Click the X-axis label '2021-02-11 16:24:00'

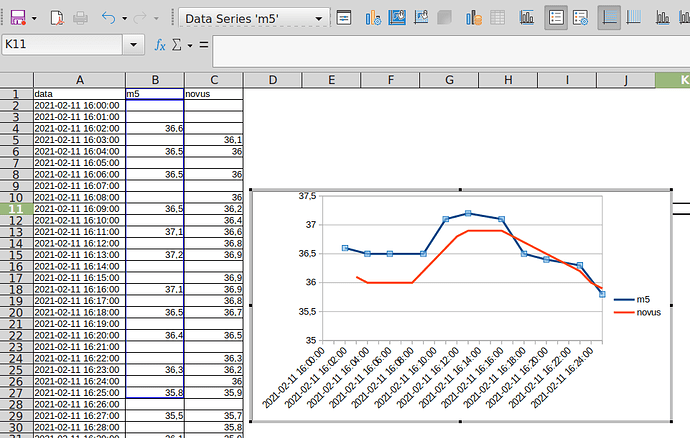point(562,377)
